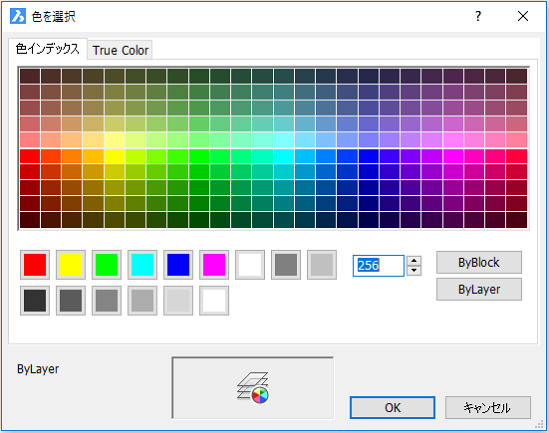This screenshot has width=549, height=433.
Task: Pick the darkest gray swatch in bottom row
Action: (x=35, y=301)
